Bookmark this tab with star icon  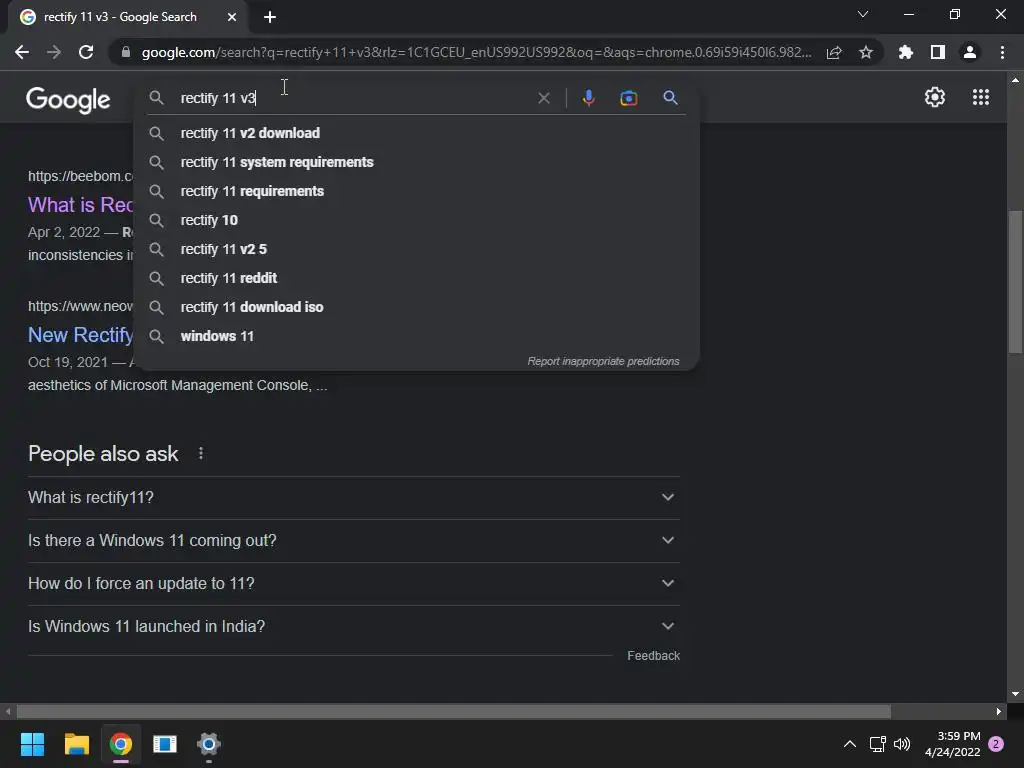866,52
